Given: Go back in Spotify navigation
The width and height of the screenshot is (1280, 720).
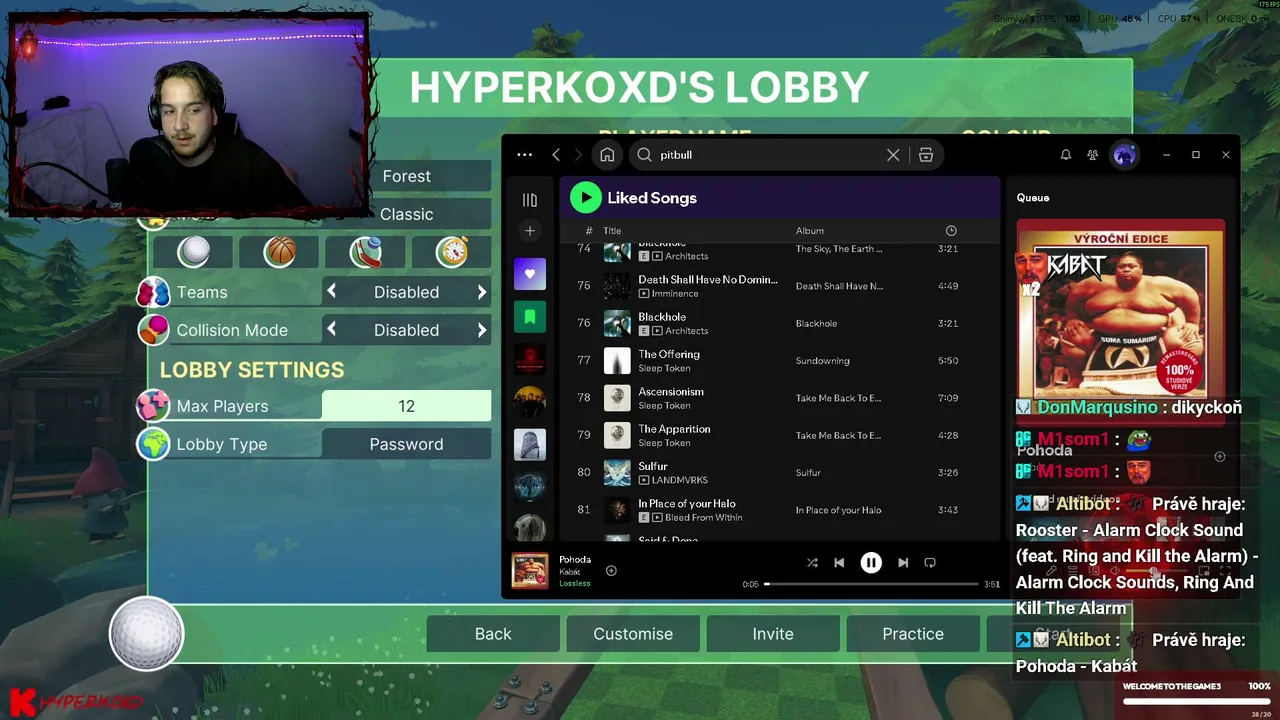Looking at the screenshot, I should [x=556, y=155].
